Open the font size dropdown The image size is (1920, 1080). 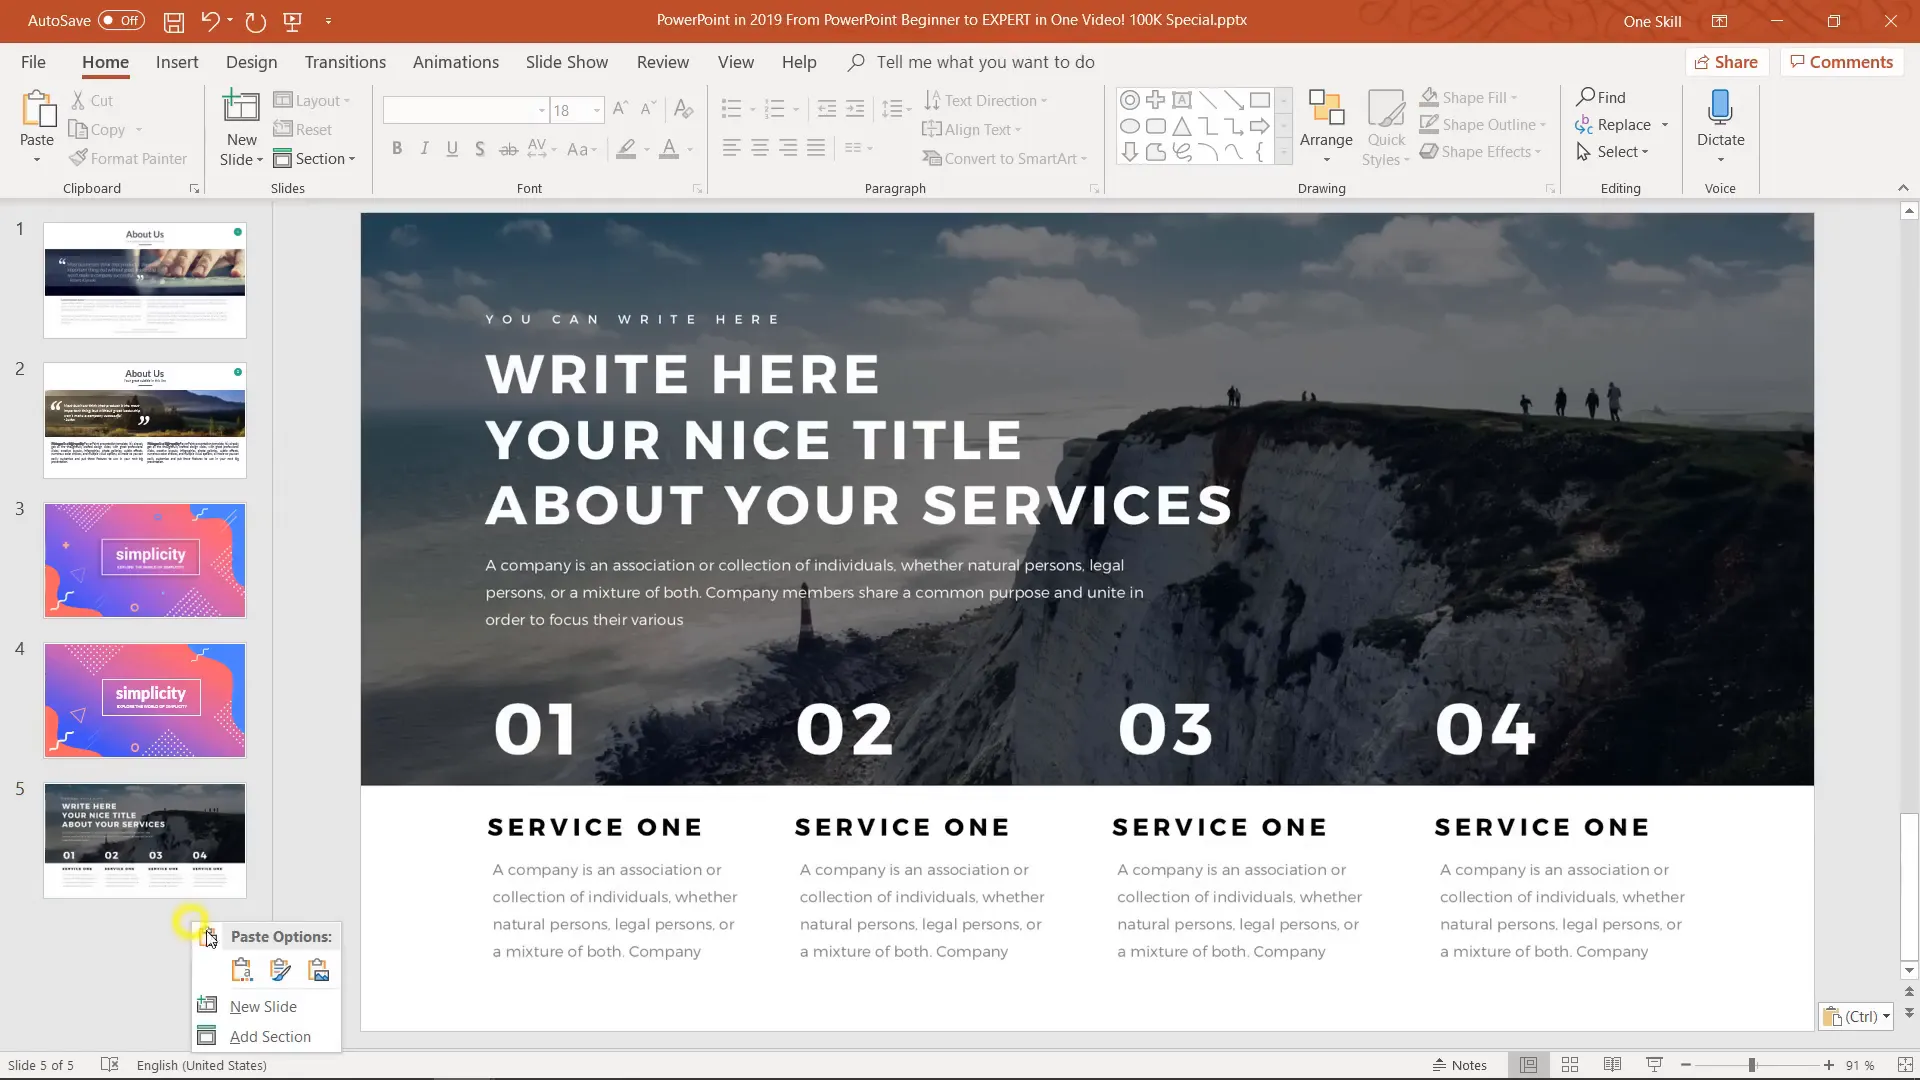[597, 110]
